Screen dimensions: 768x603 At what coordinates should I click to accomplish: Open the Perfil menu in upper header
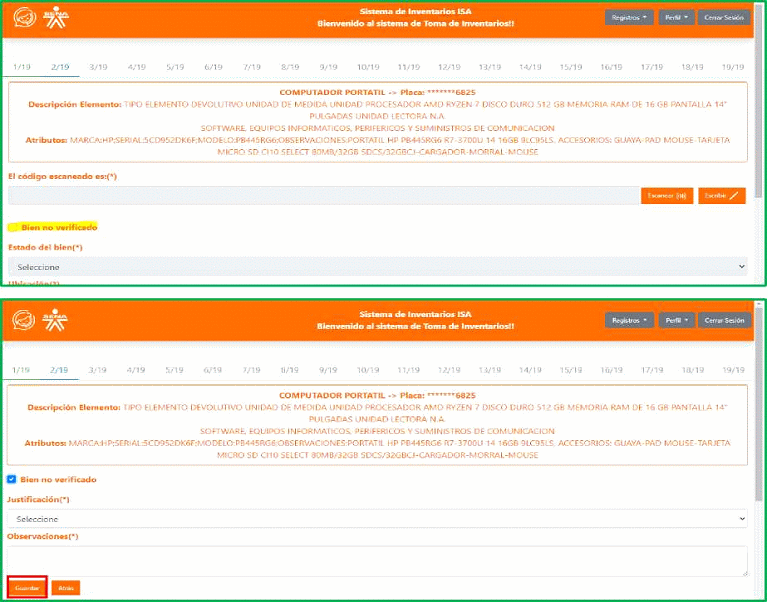pos(676,18)
